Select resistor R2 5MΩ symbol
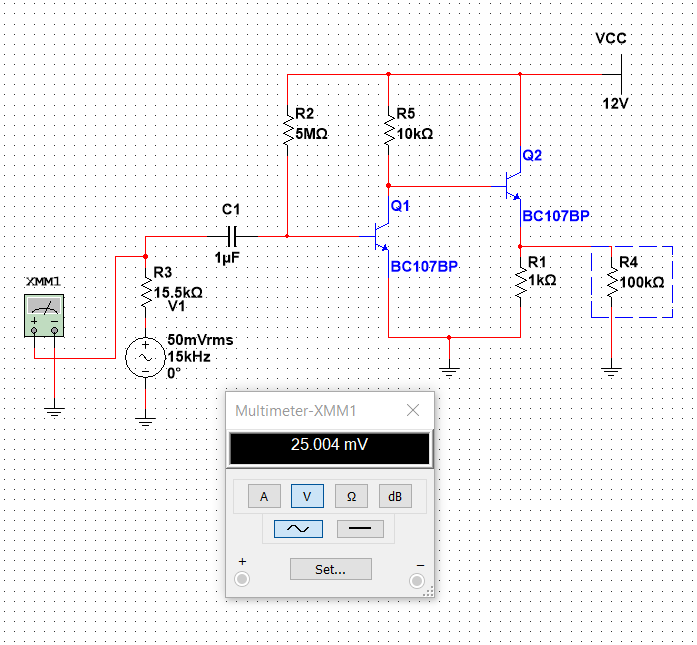This screenshot has height=645, width=697. (288, 130)
